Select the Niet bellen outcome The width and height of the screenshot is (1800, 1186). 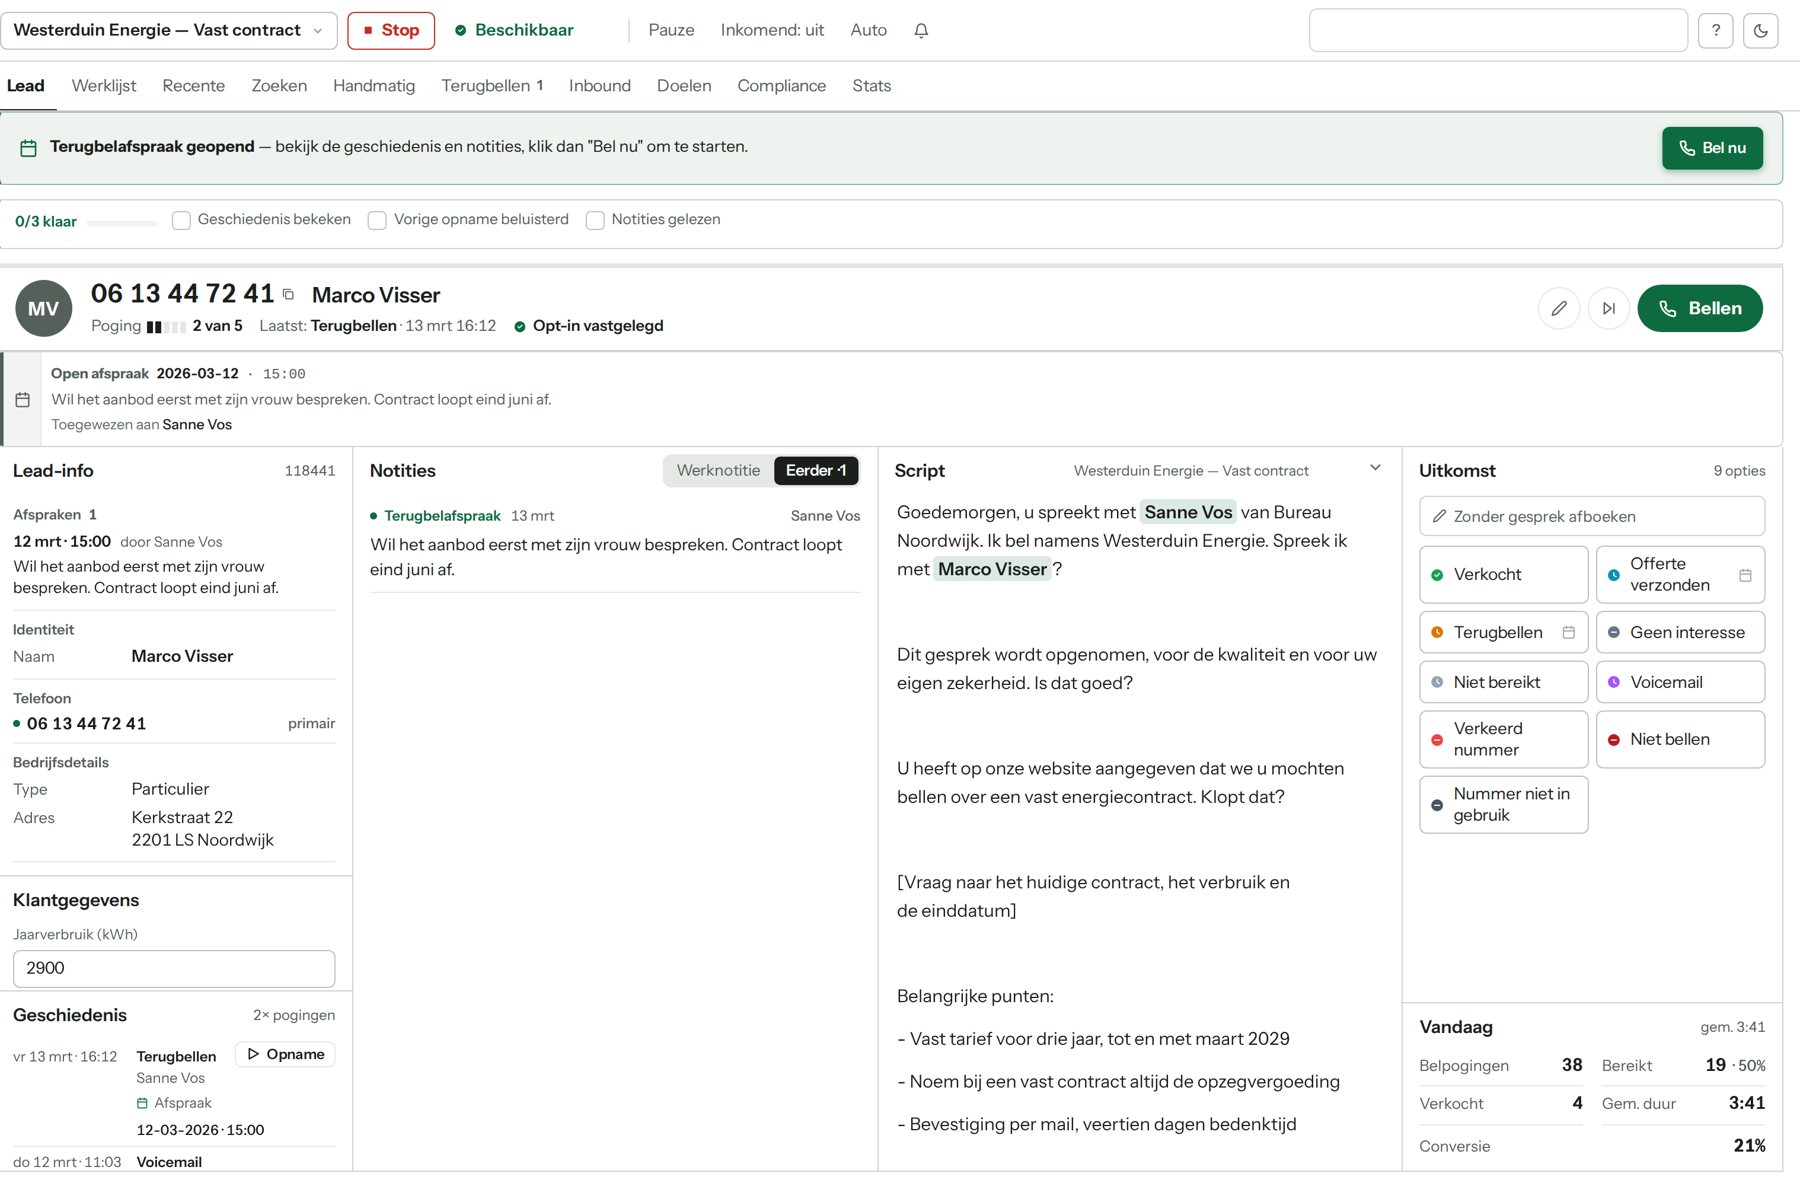point(1680,739)
